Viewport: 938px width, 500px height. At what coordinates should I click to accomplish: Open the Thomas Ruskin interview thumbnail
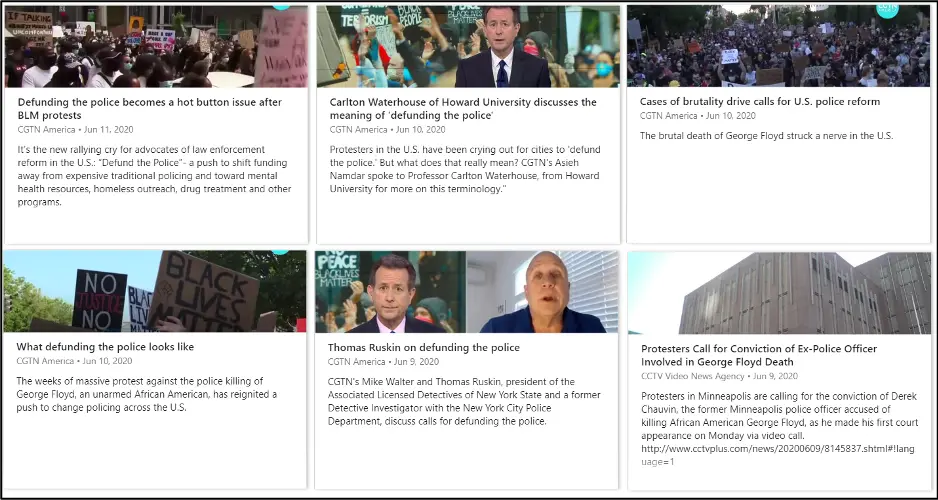pos(467,292)
